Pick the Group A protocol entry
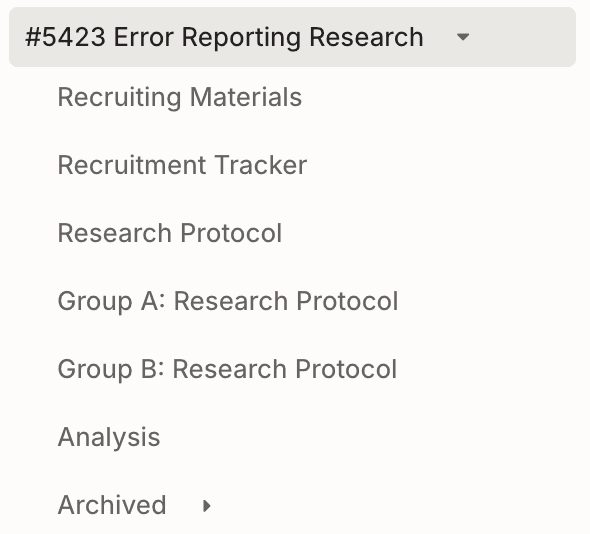 228,301
